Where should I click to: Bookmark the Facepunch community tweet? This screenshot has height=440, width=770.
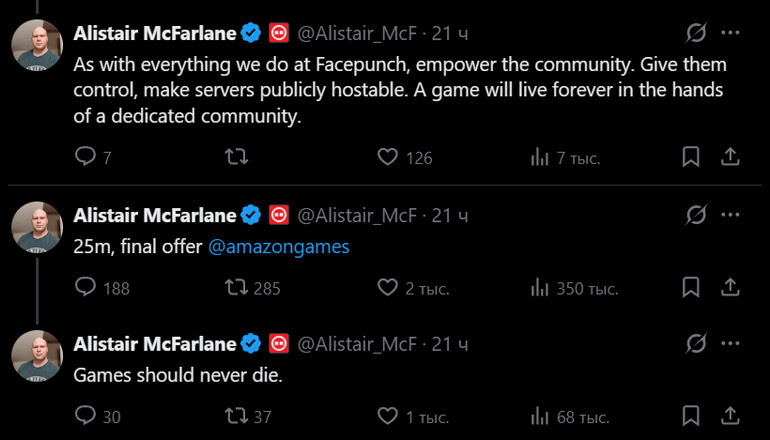point(690,157)
